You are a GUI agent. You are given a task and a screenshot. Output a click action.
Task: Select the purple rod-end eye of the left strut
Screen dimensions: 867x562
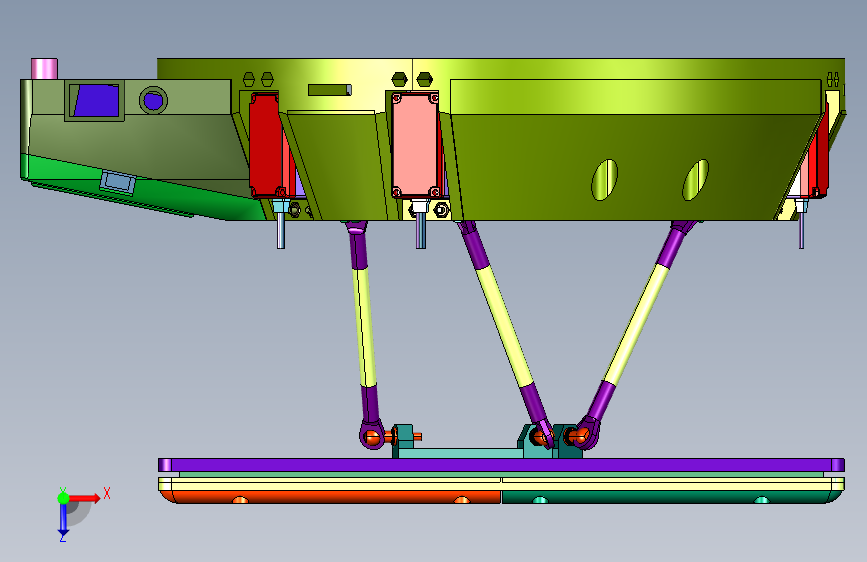coord(372,435)
